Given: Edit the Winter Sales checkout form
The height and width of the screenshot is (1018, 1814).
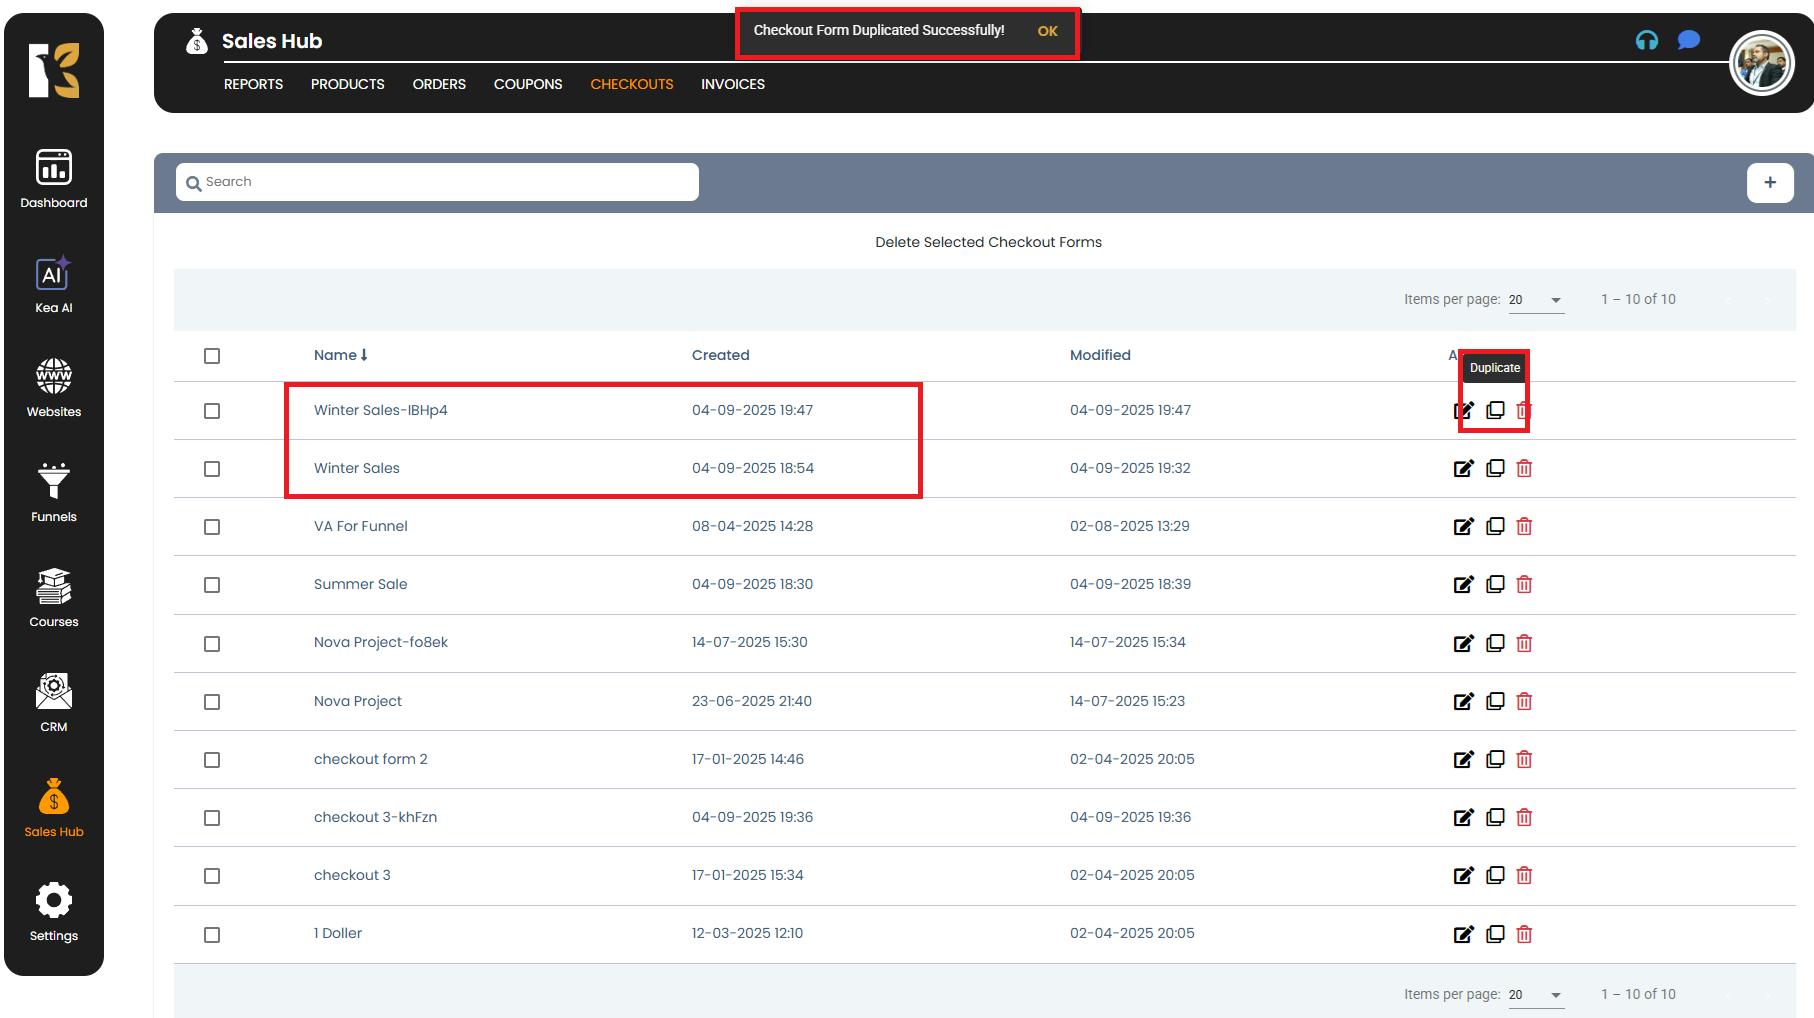Looking at the screenshot, I should (x=1463, y=469).
